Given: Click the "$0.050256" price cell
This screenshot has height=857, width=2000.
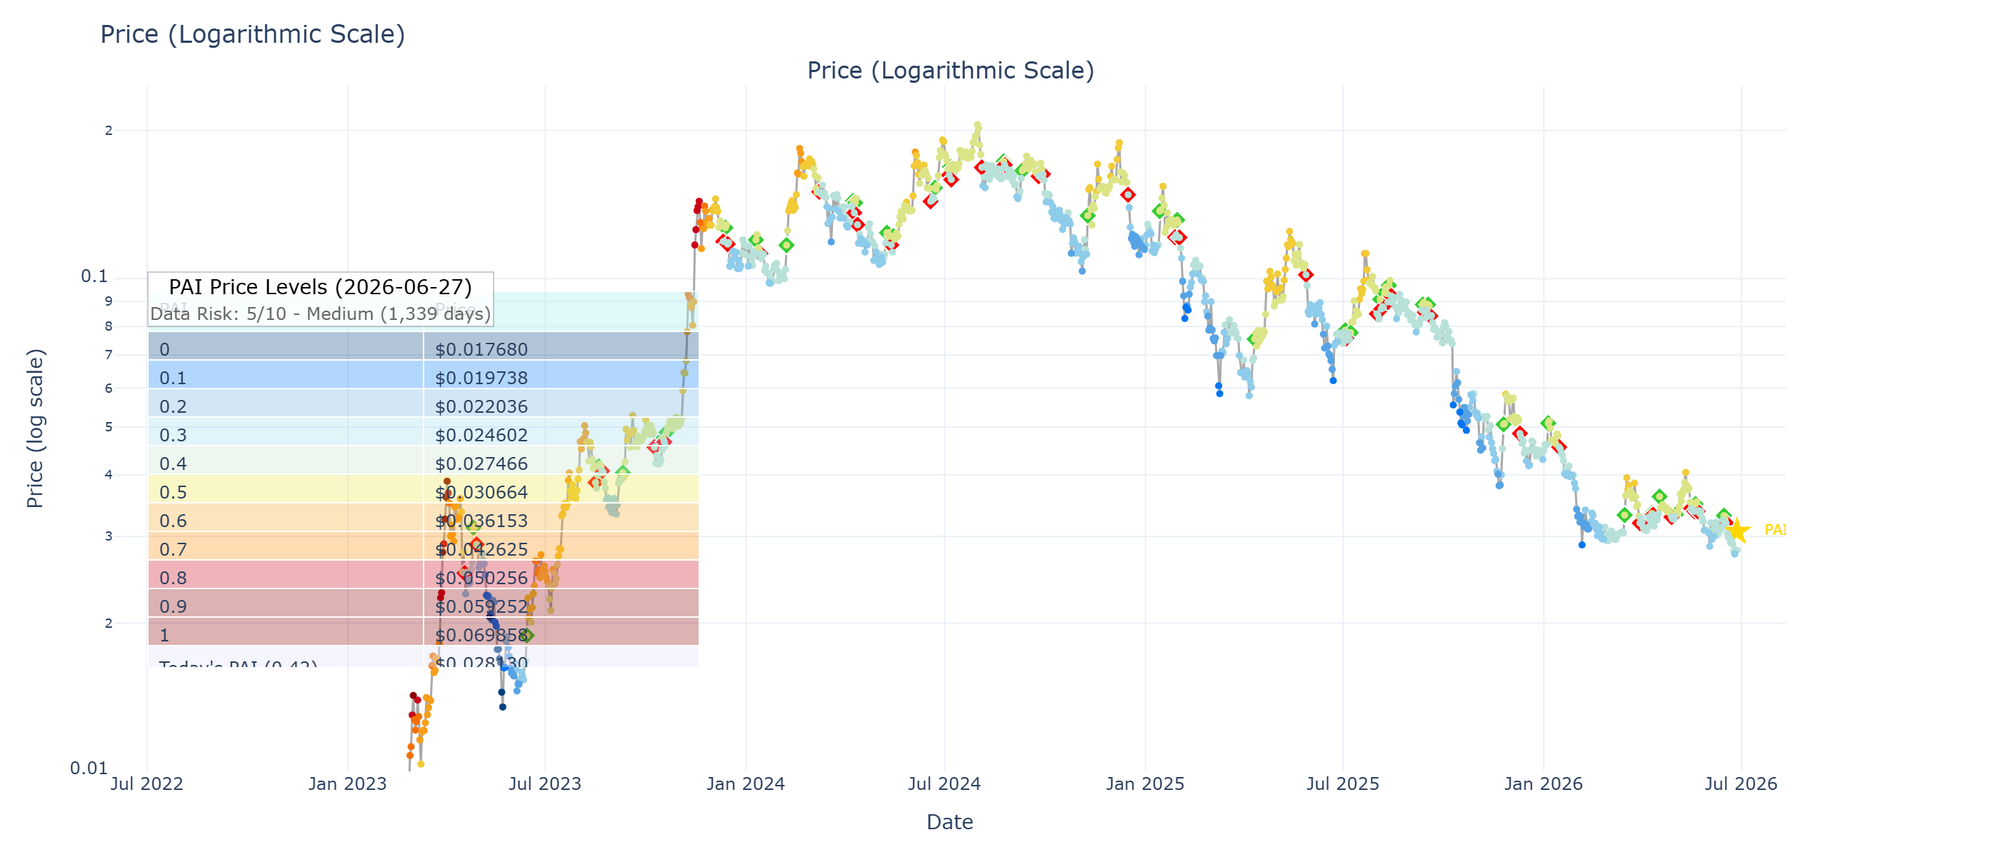Looking at the screenshot, I should tap(561, 574).
